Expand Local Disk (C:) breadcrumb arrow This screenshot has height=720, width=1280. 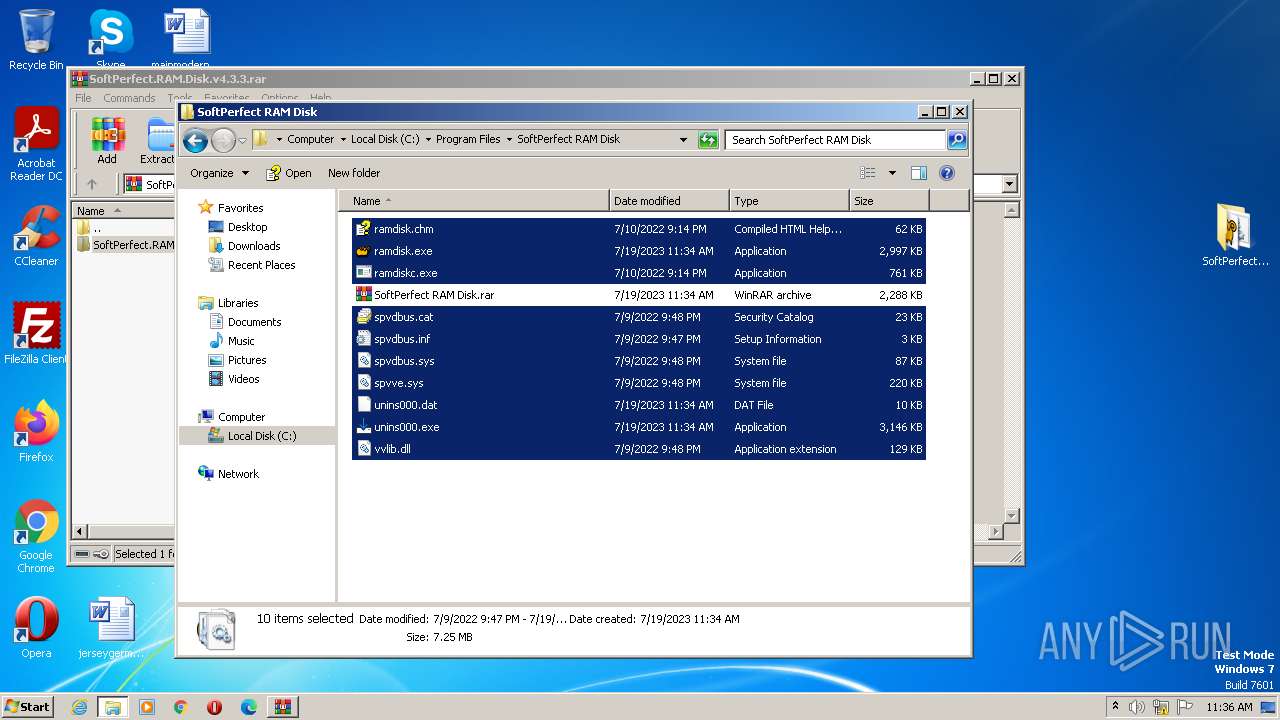click(428, 140)
